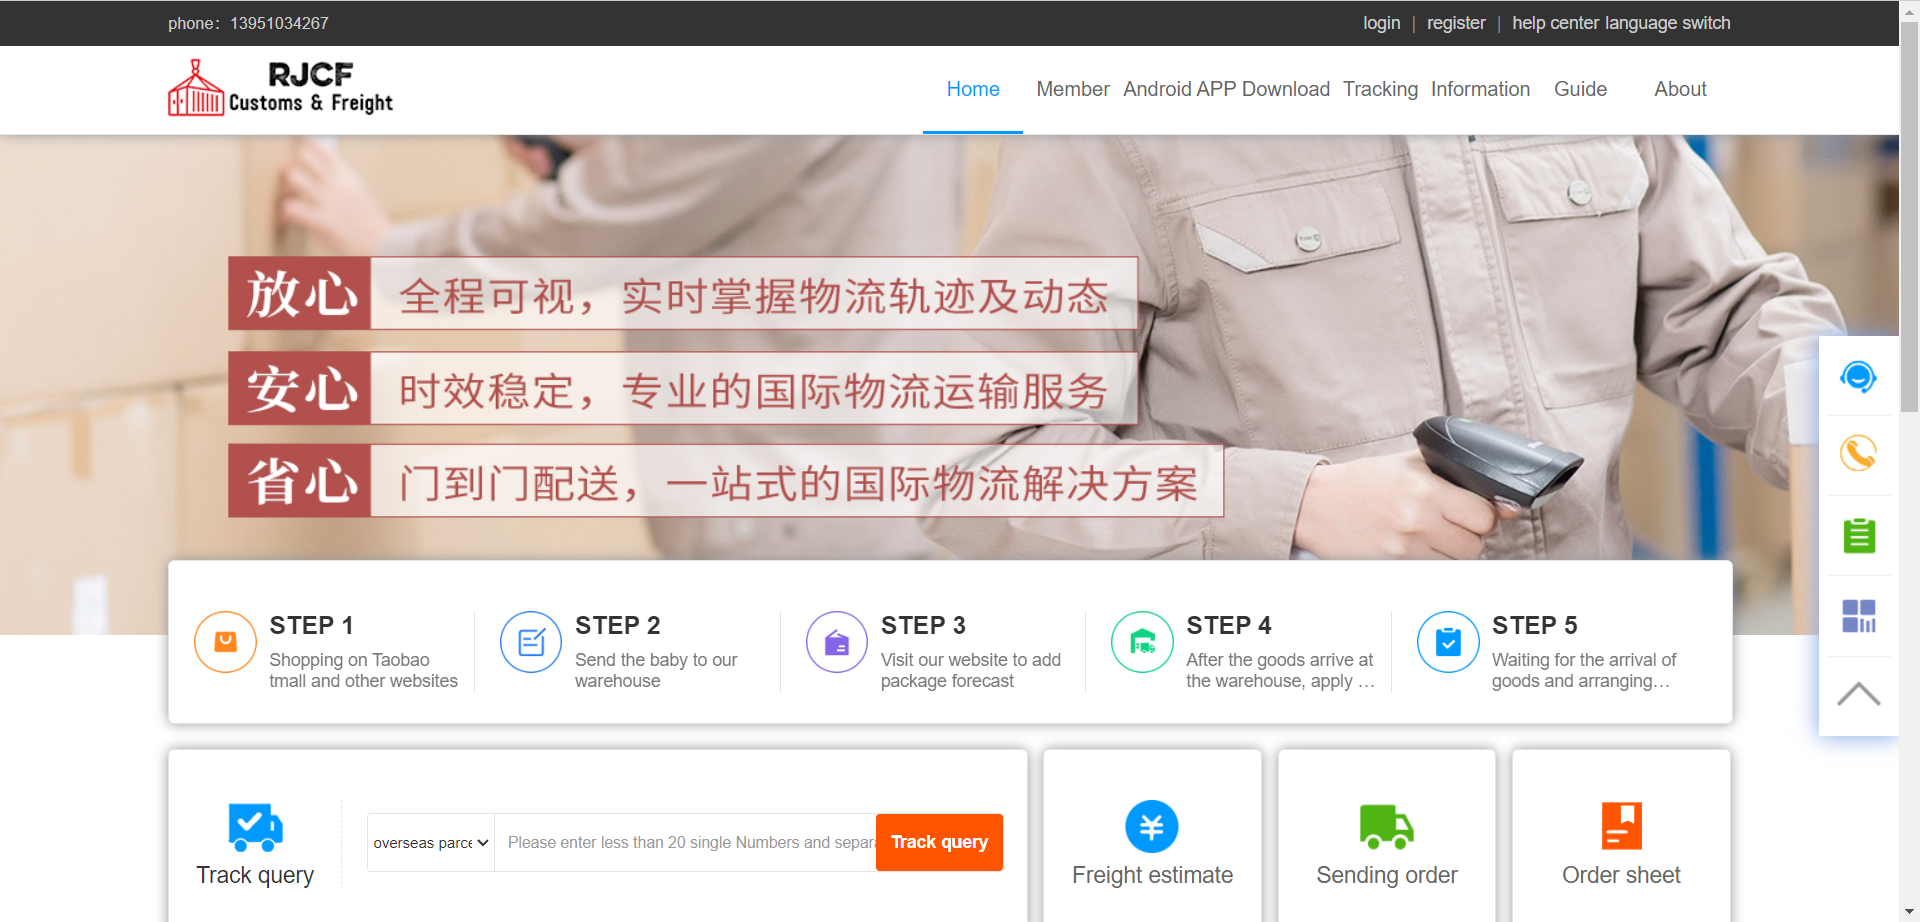Click the "Track query" label under truck icon

(x=255, y=875)
